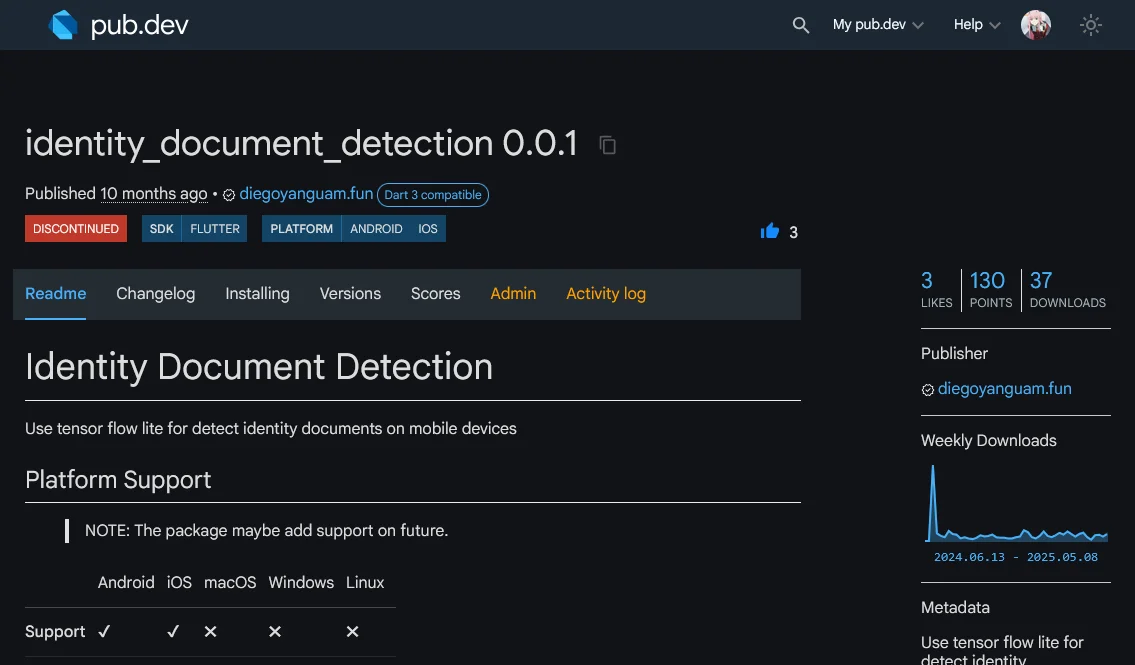
Task: Click the 'Platform Support' heading
Action: pyautogui.click(x=118, y=480)
